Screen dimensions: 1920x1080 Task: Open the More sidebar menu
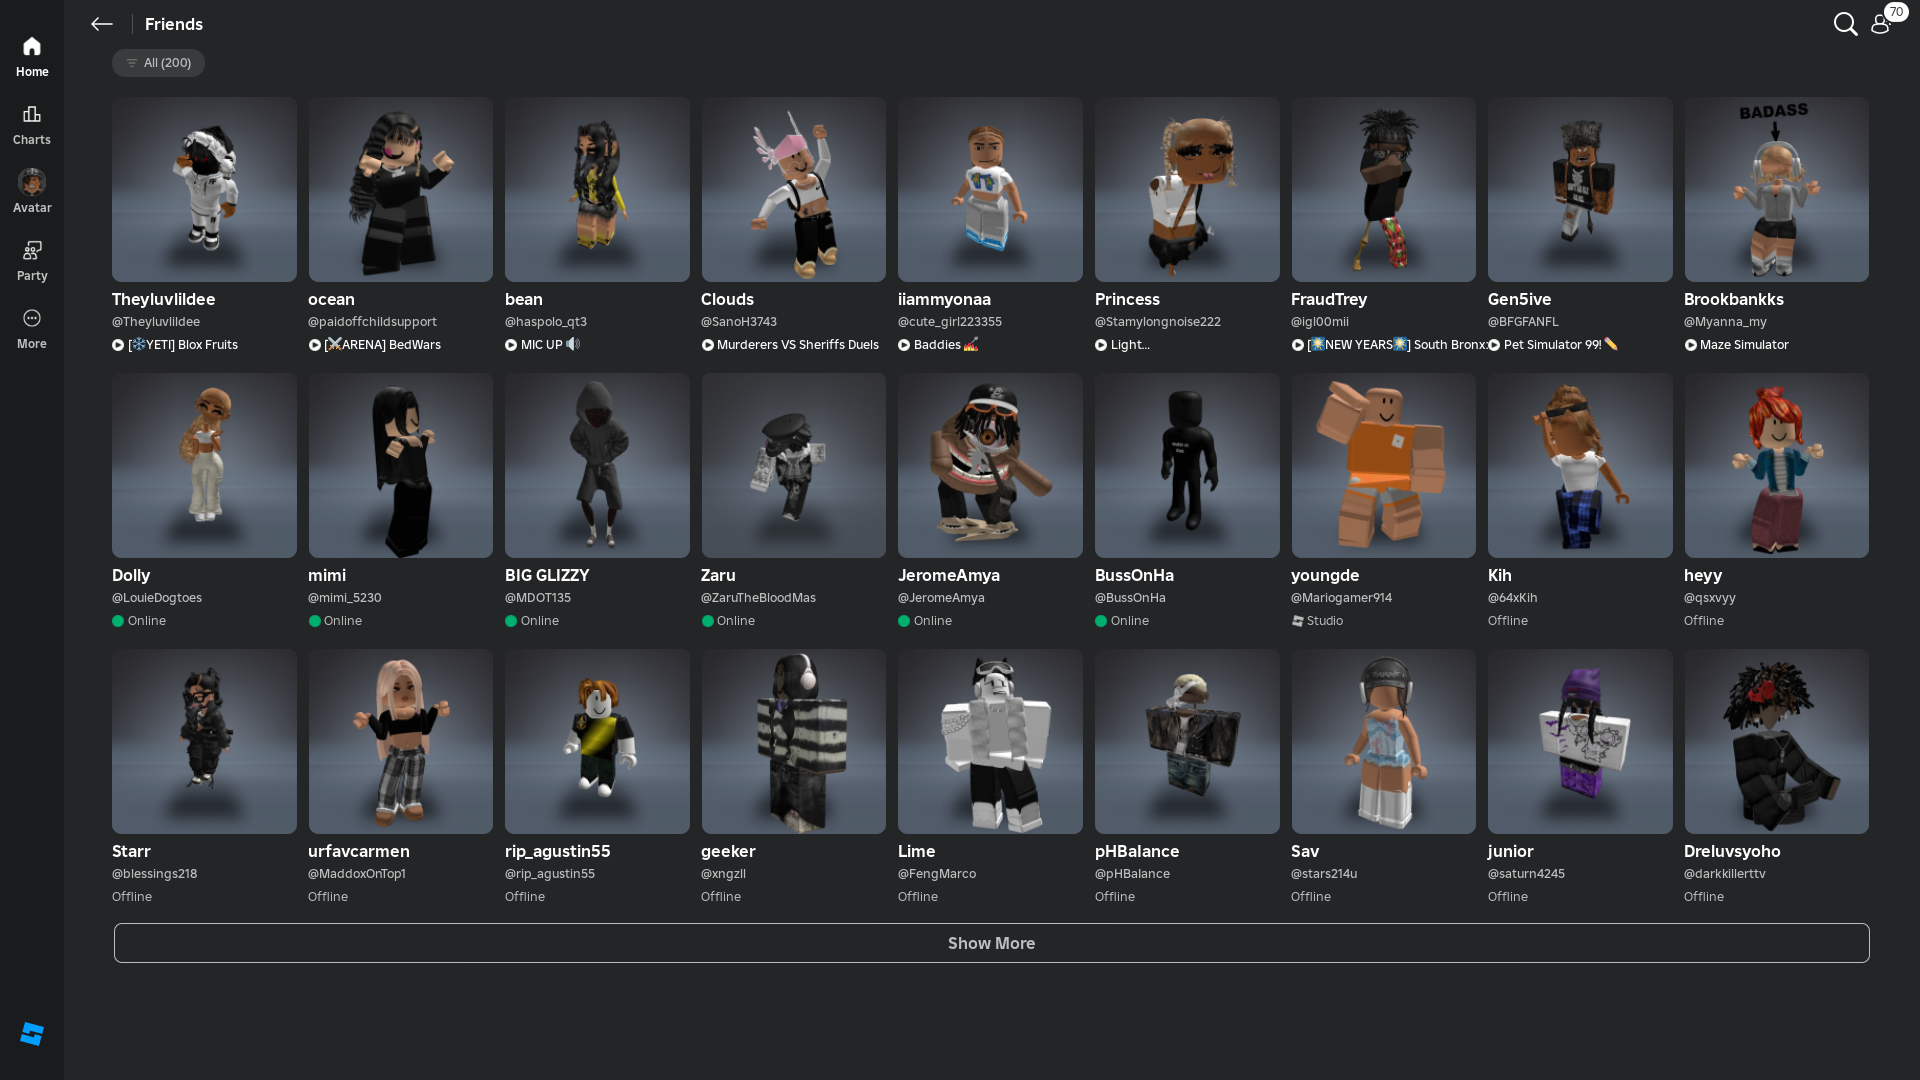[x=32, y=328]
